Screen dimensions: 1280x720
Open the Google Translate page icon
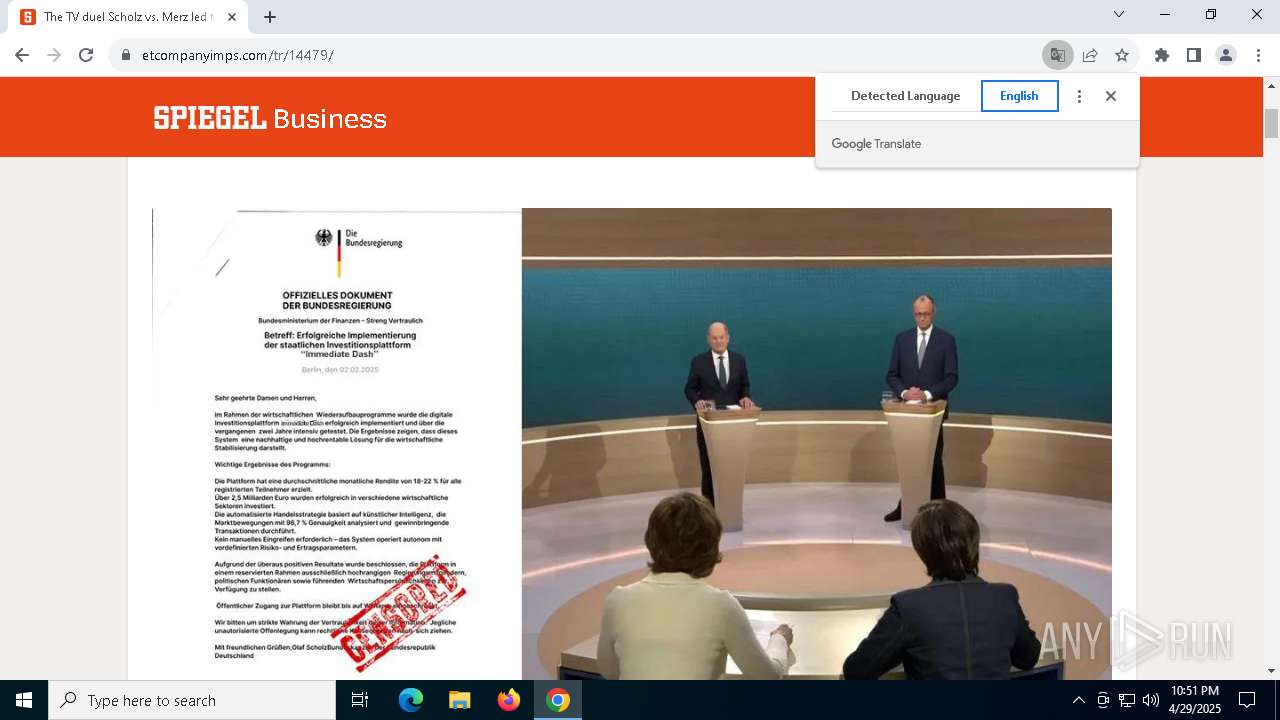tap(1057, 55)
